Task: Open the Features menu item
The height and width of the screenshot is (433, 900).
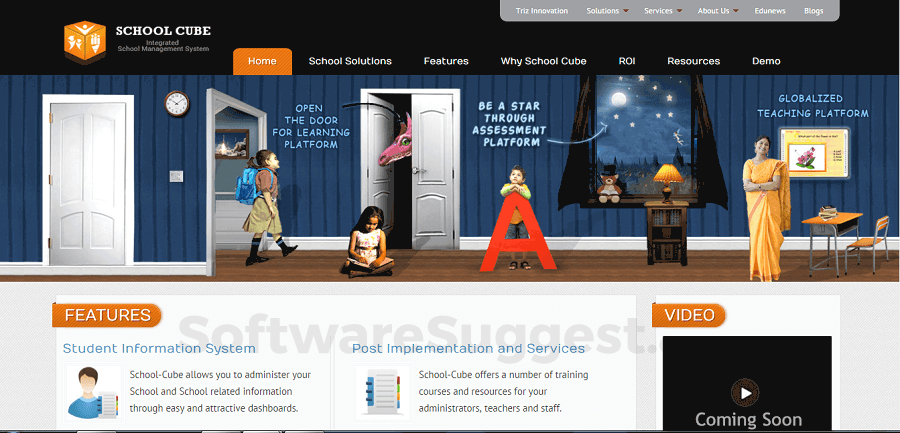Action: (446, 61)
